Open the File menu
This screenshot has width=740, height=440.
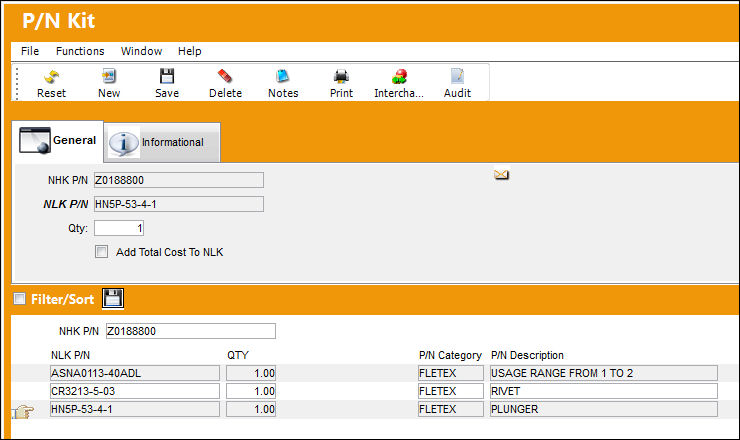(x=30, y=51)
